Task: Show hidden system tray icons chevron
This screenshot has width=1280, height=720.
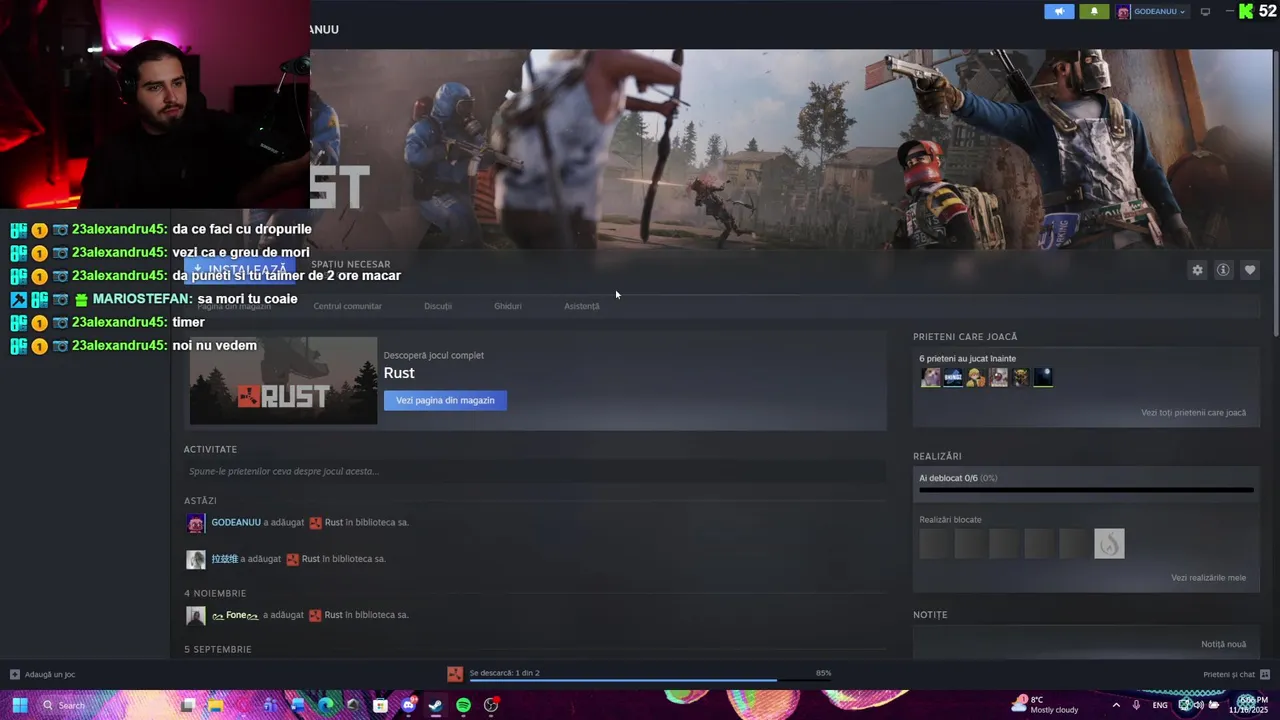Action: point(1116,705)
